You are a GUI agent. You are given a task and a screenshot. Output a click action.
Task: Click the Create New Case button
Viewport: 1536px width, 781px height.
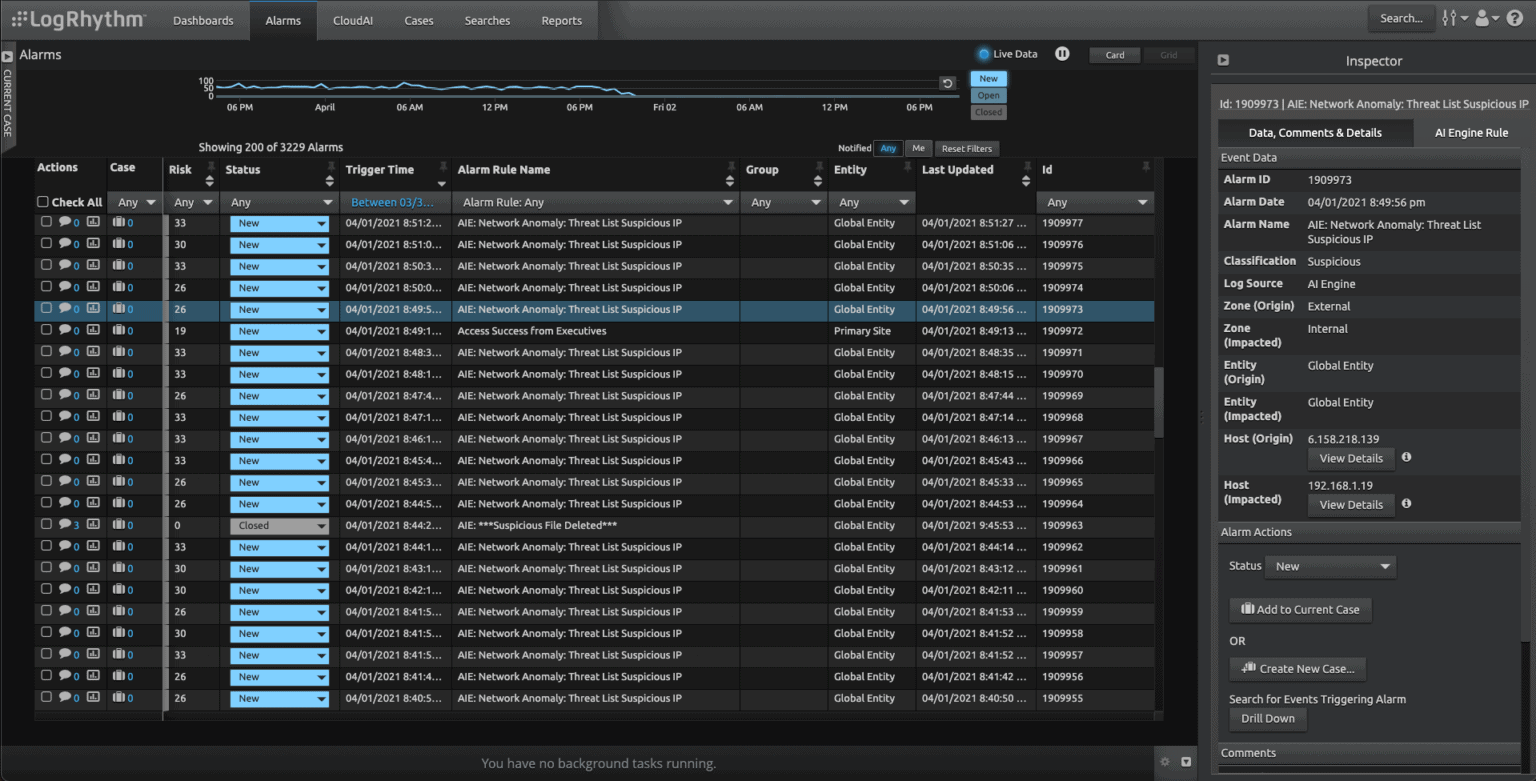pos(1297,668)
